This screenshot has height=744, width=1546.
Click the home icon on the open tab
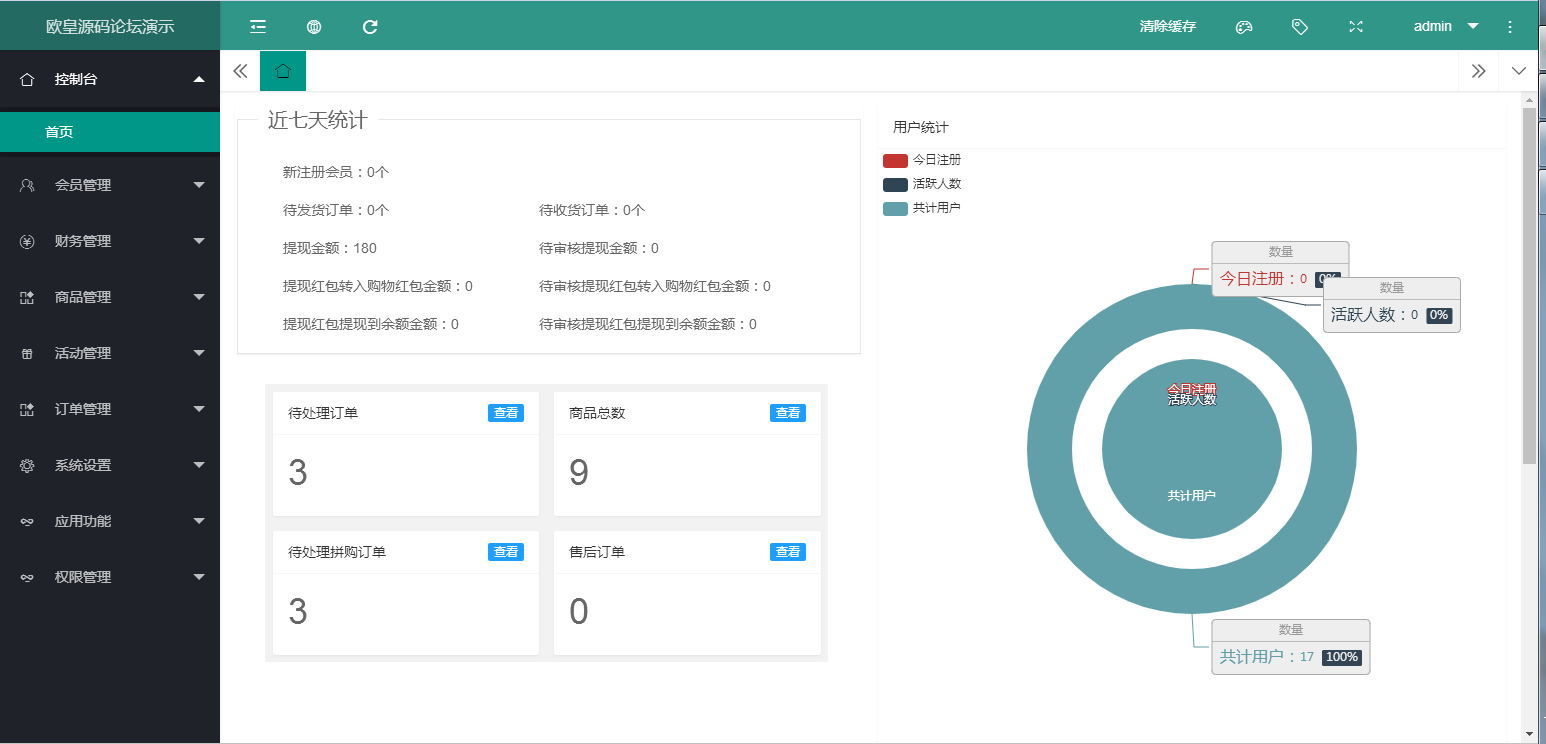pyautogui.click(x=282, y=71)
